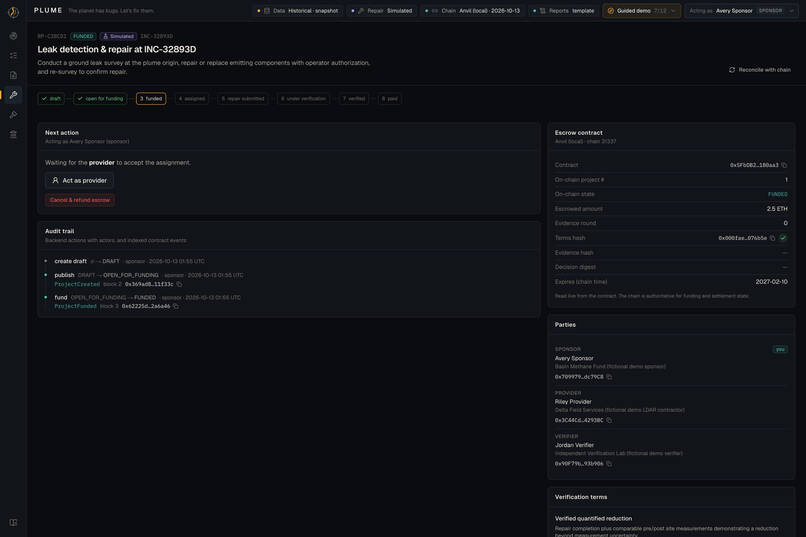Click the Act as provider button
The width and height of the screenshot is (806, 537).
click(x=79, y=180)
